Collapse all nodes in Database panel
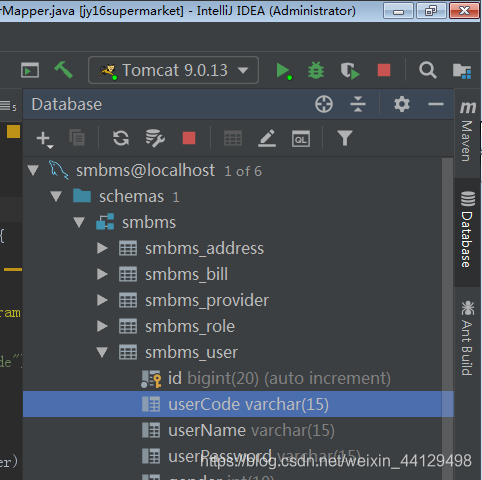 pos(358,104)
